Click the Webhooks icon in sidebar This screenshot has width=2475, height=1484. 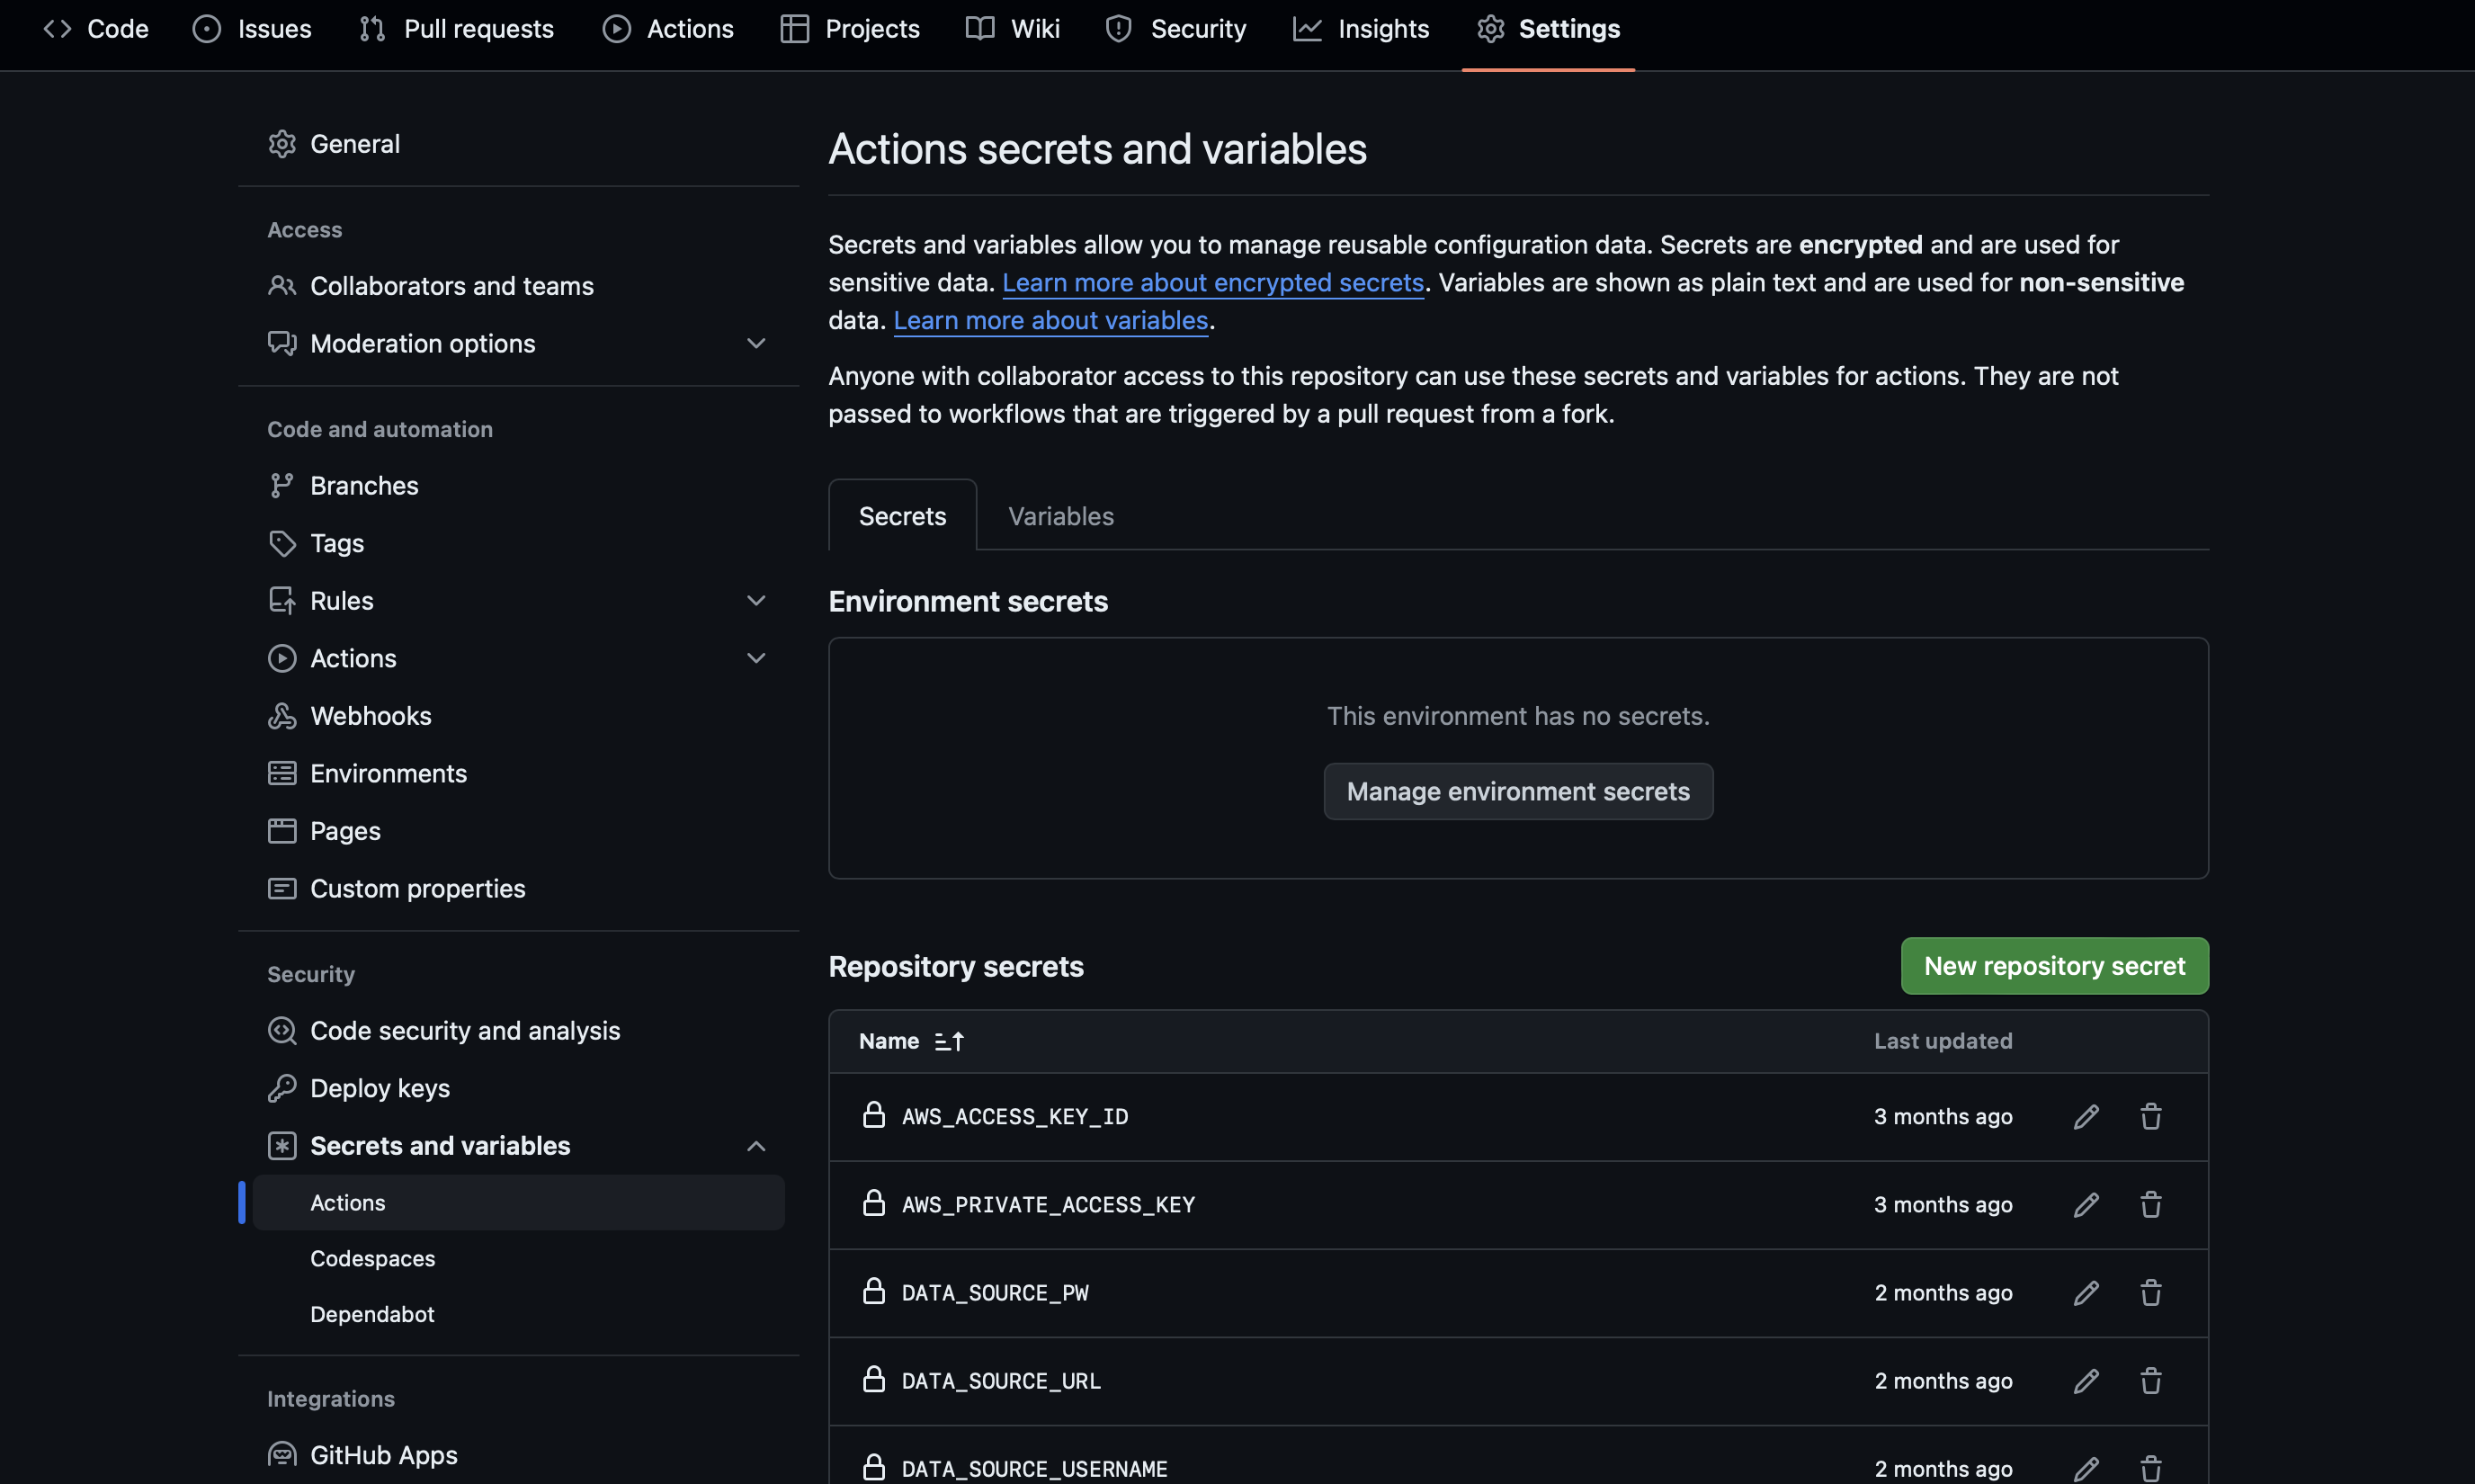(282, 716)
